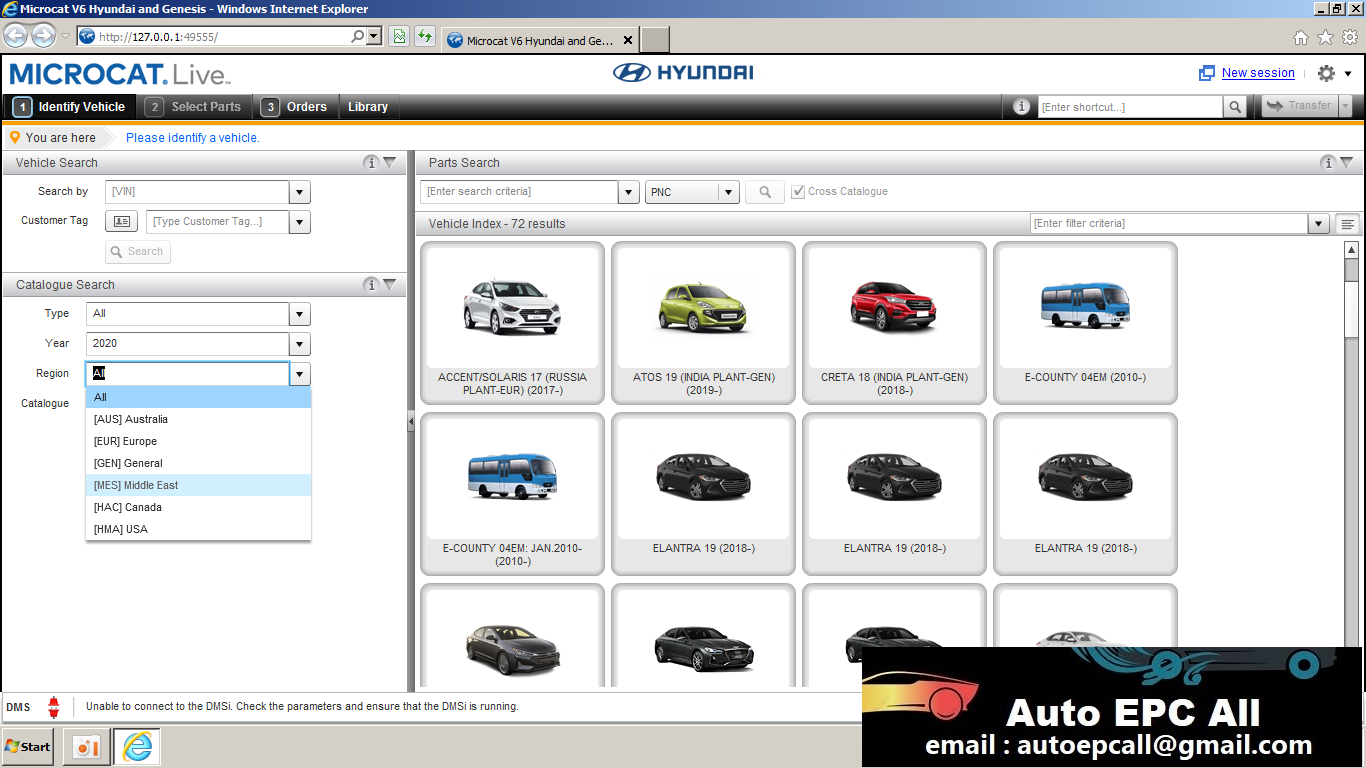Go back using the browser Back arrow
Viewport: 1366px width, 768px height.
[16, 37]
